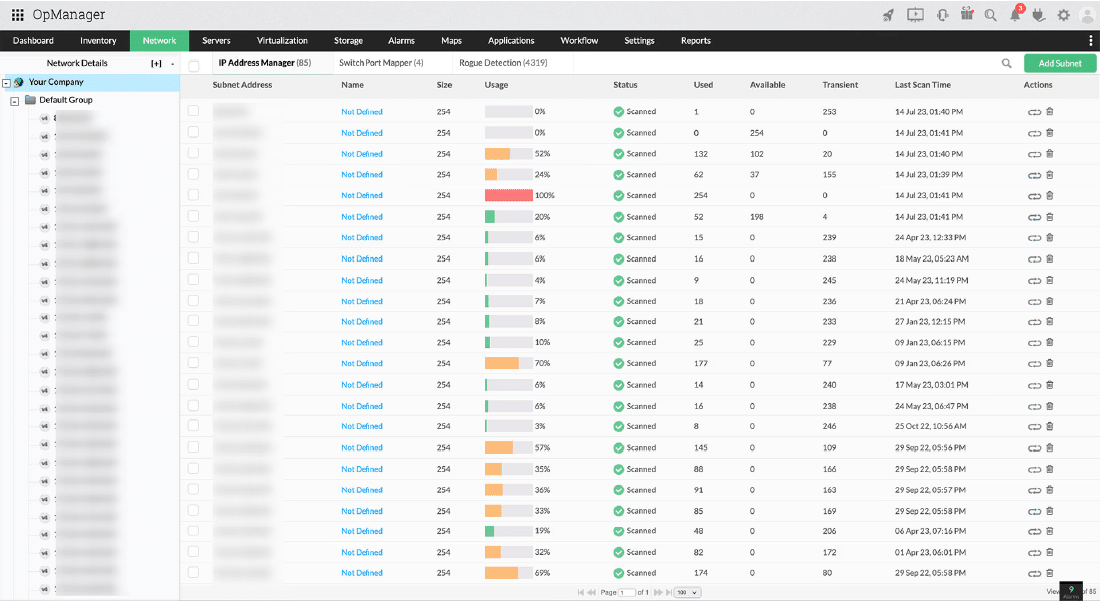Open global search in top bar
This screenshot has height=602, width=1100.
(x=991, y=15)
